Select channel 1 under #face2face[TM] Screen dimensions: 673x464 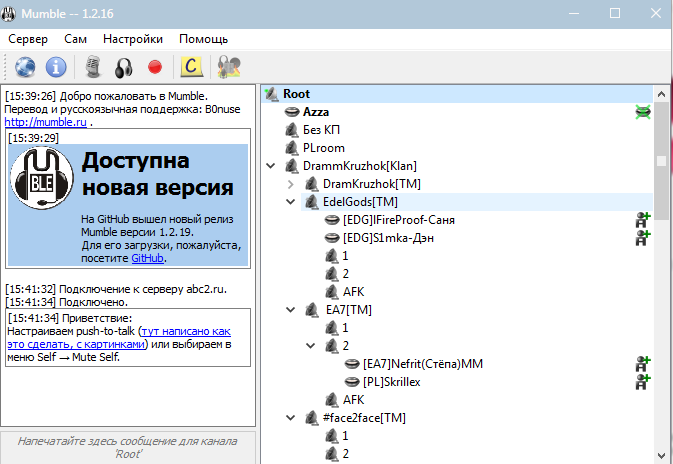[x=345, y=436]
